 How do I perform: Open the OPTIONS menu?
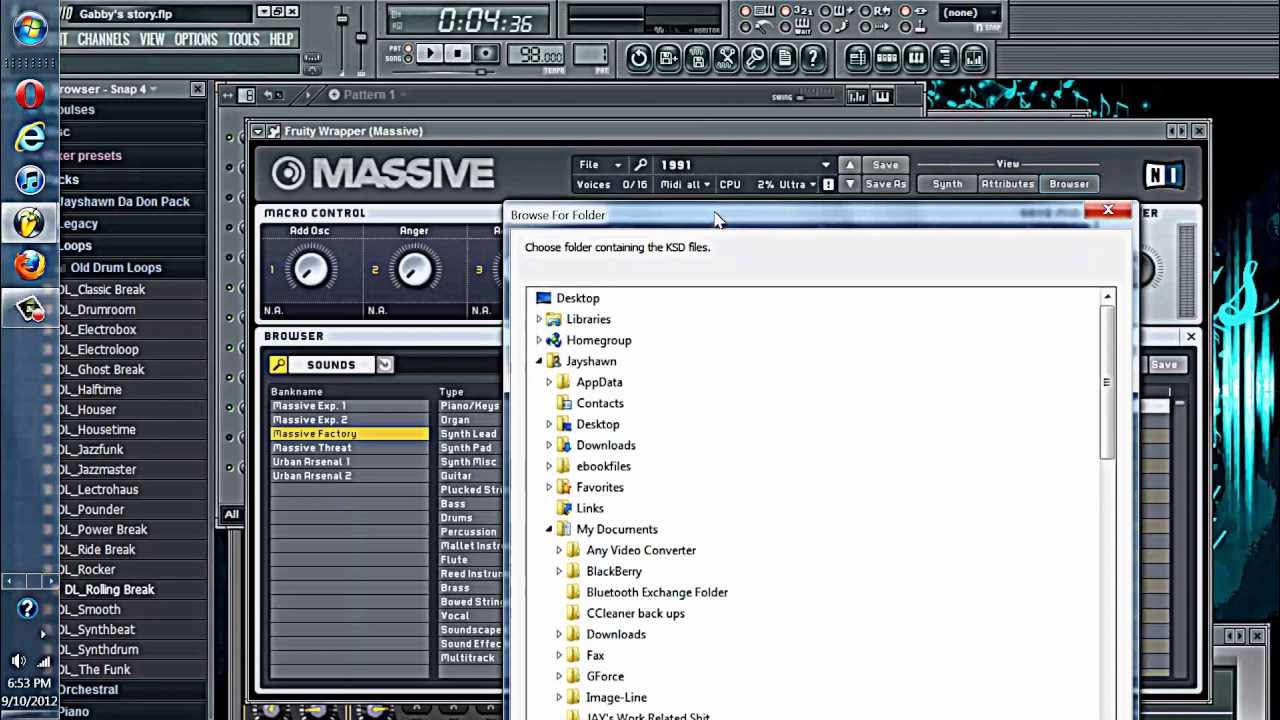pyautogui.click(x=196, y=39)
